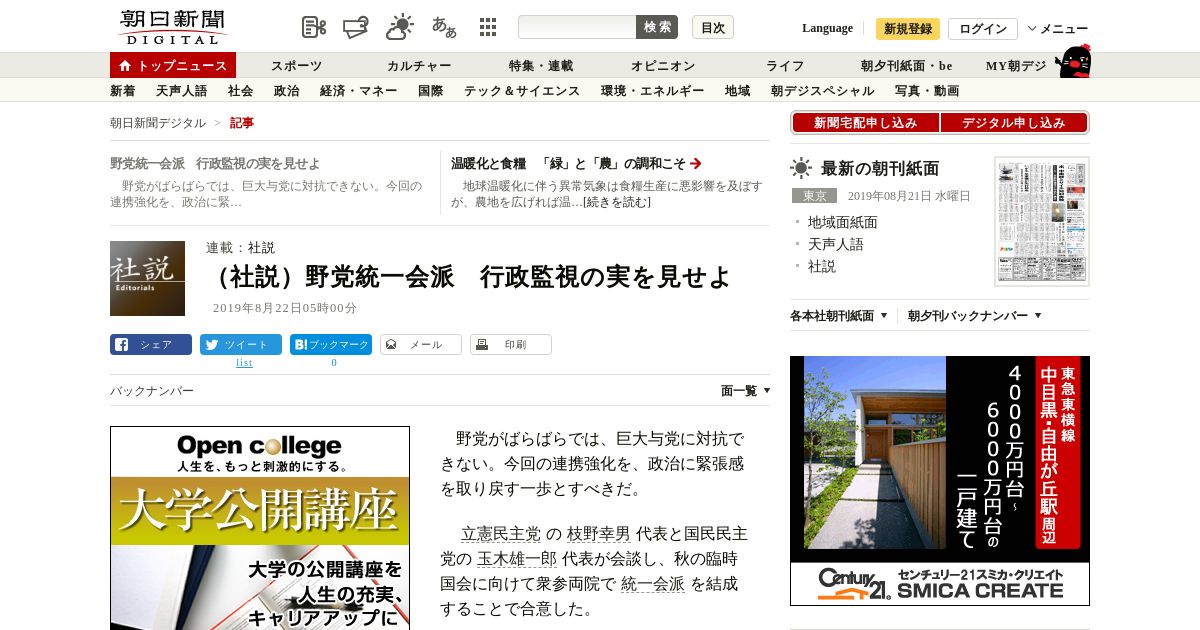1200x630 pixels.
Task: Click the mascot character icon
Action: tap(1073, 61)
